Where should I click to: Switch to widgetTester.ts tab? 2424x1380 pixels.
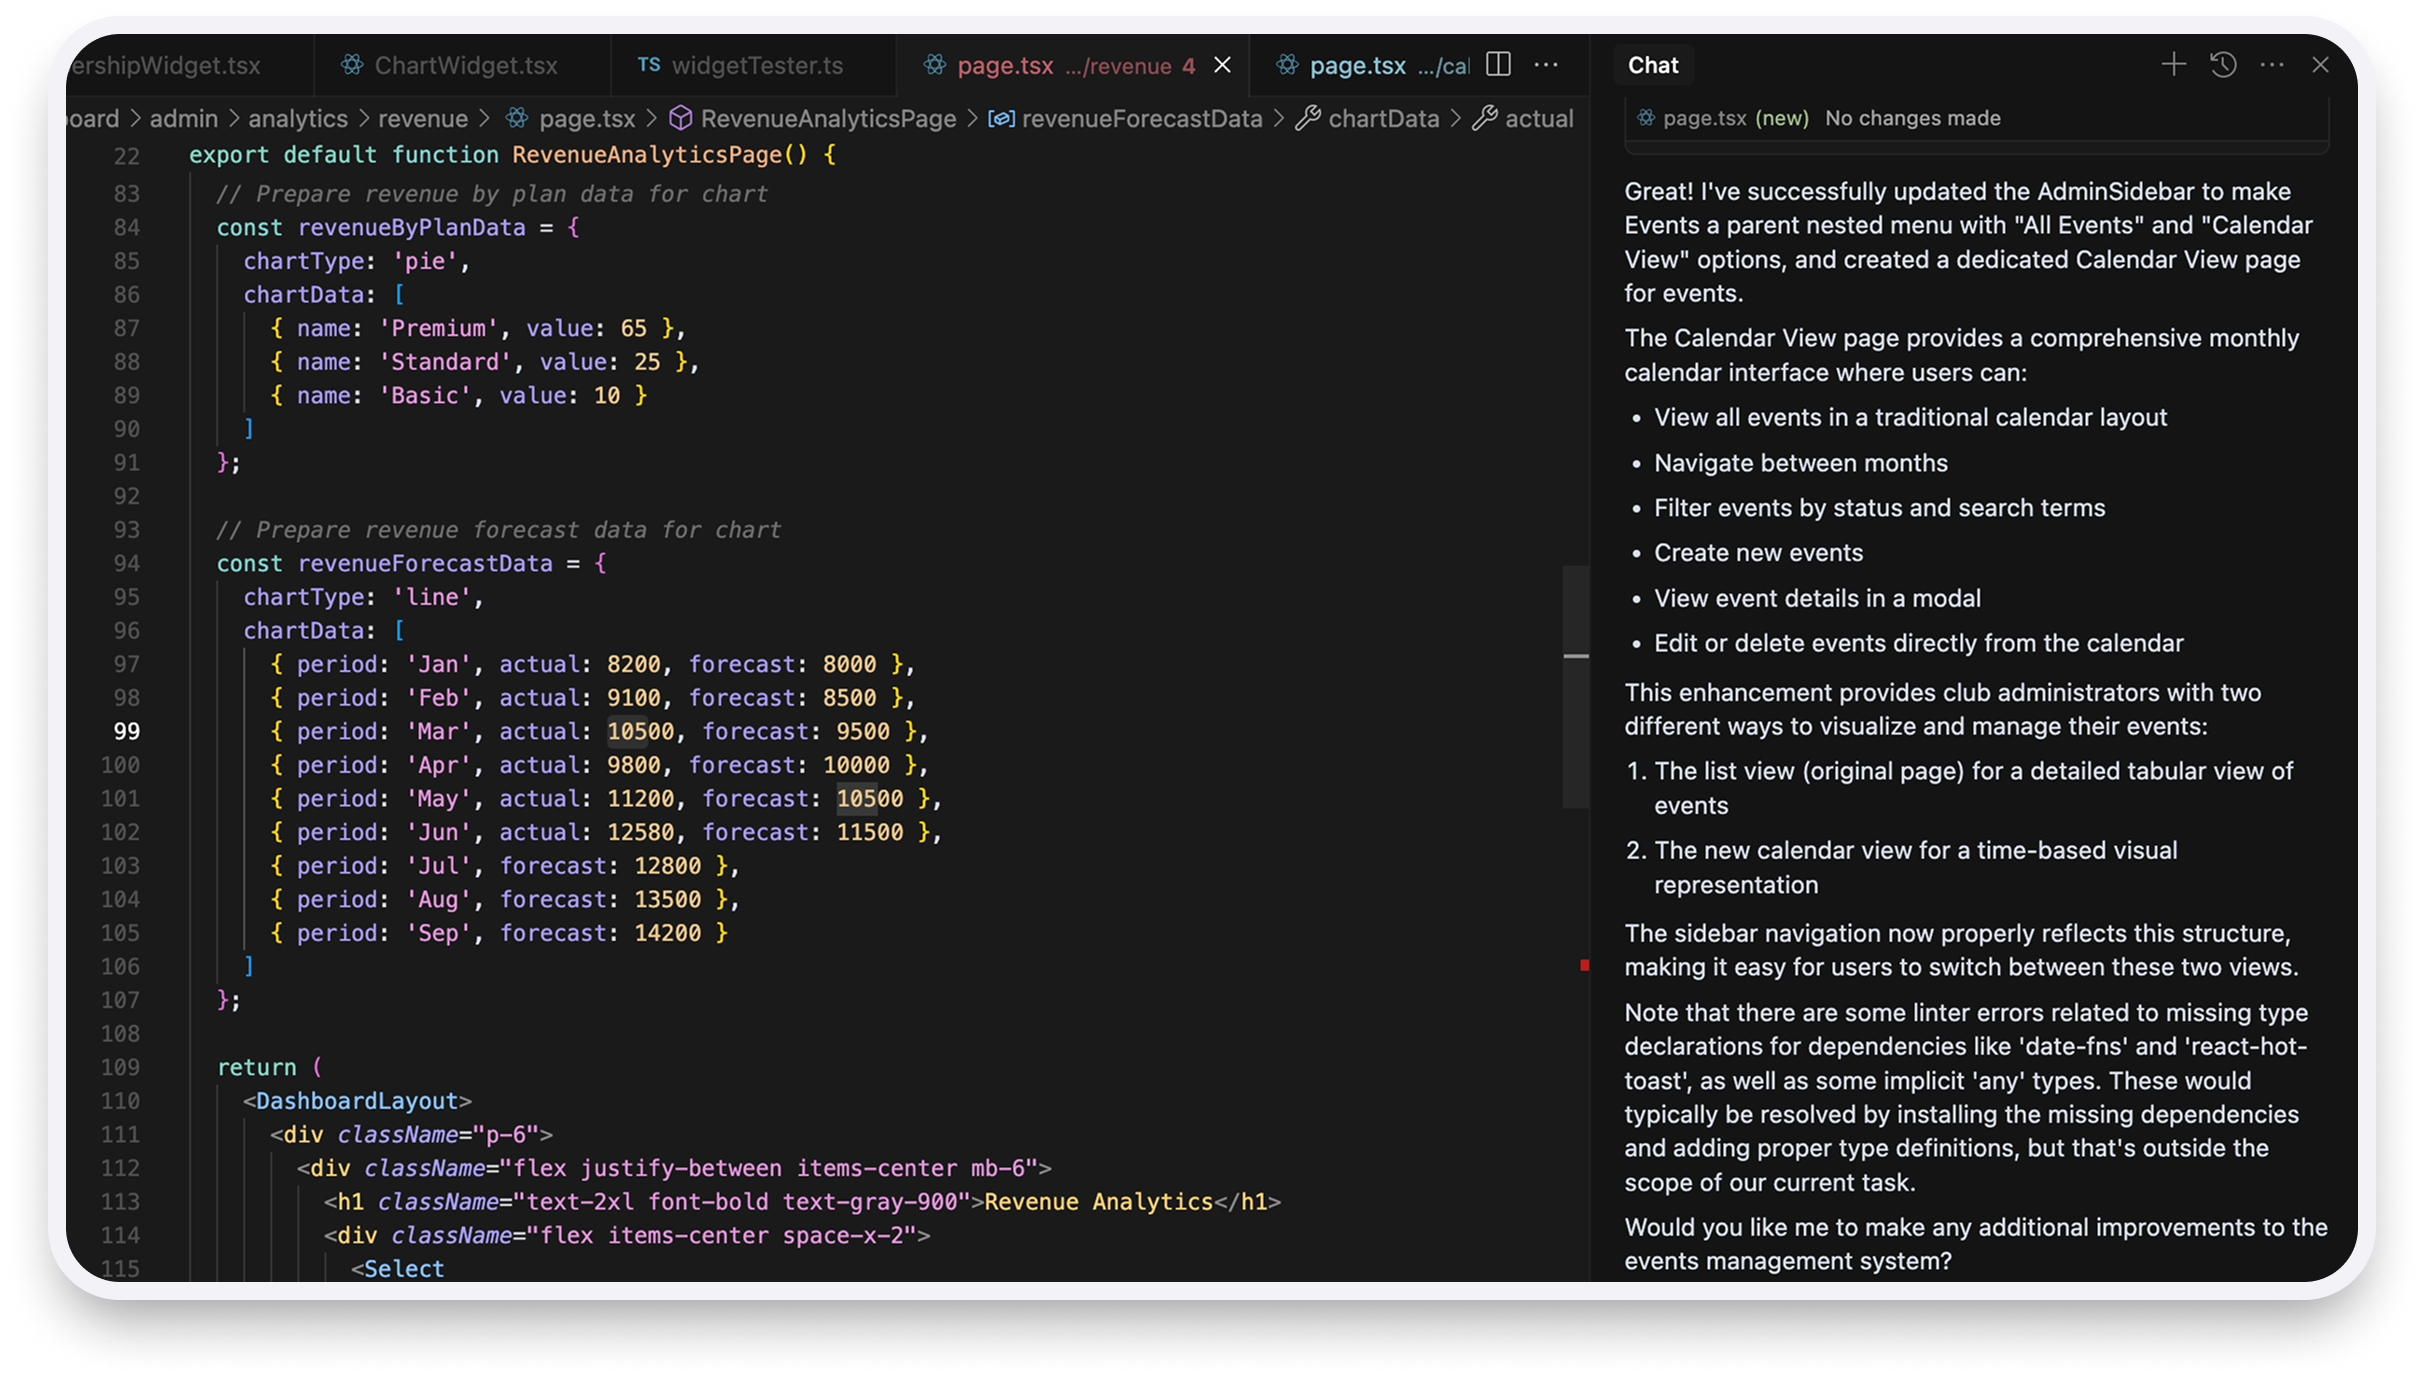point(754,66)
